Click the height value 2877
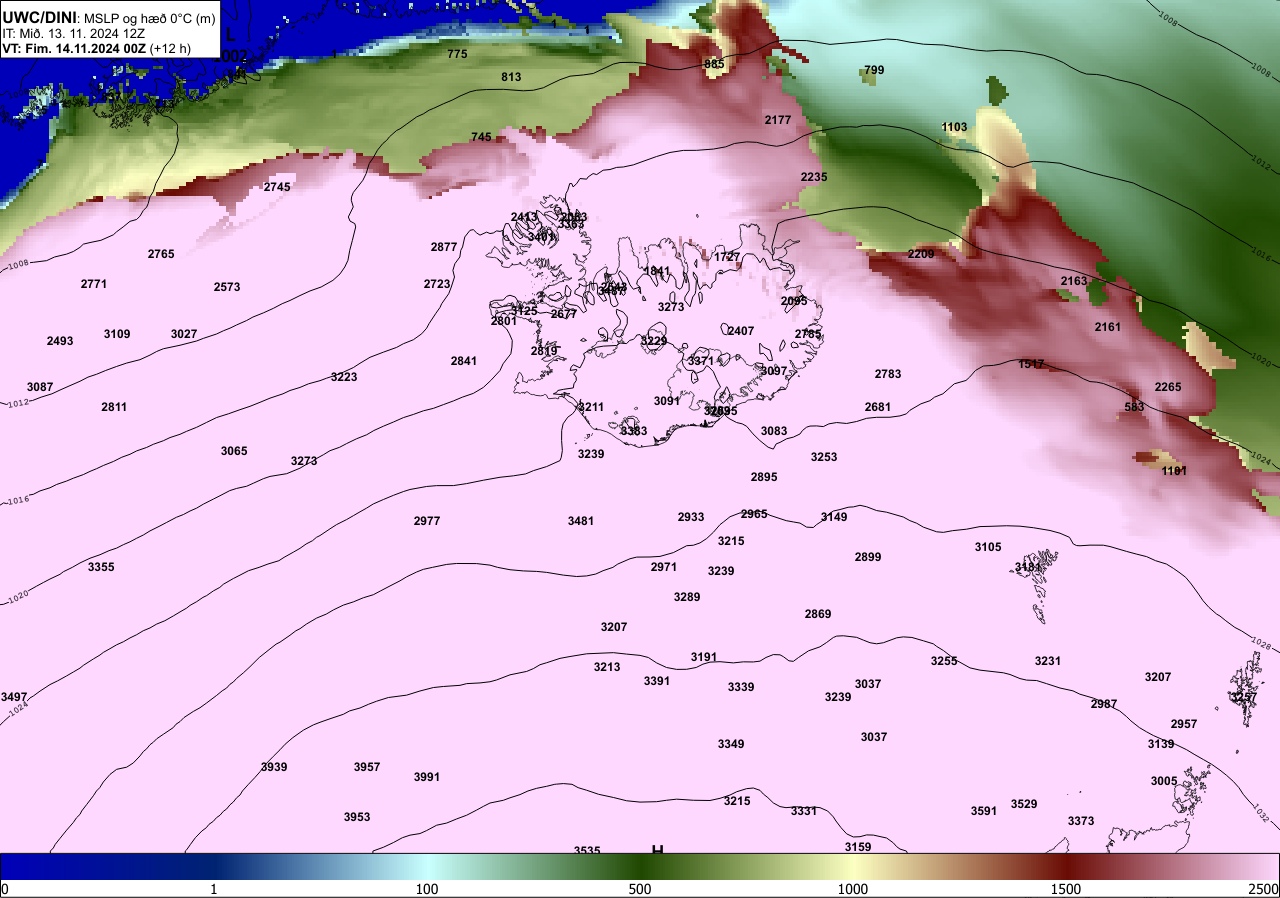 (444, 247)
